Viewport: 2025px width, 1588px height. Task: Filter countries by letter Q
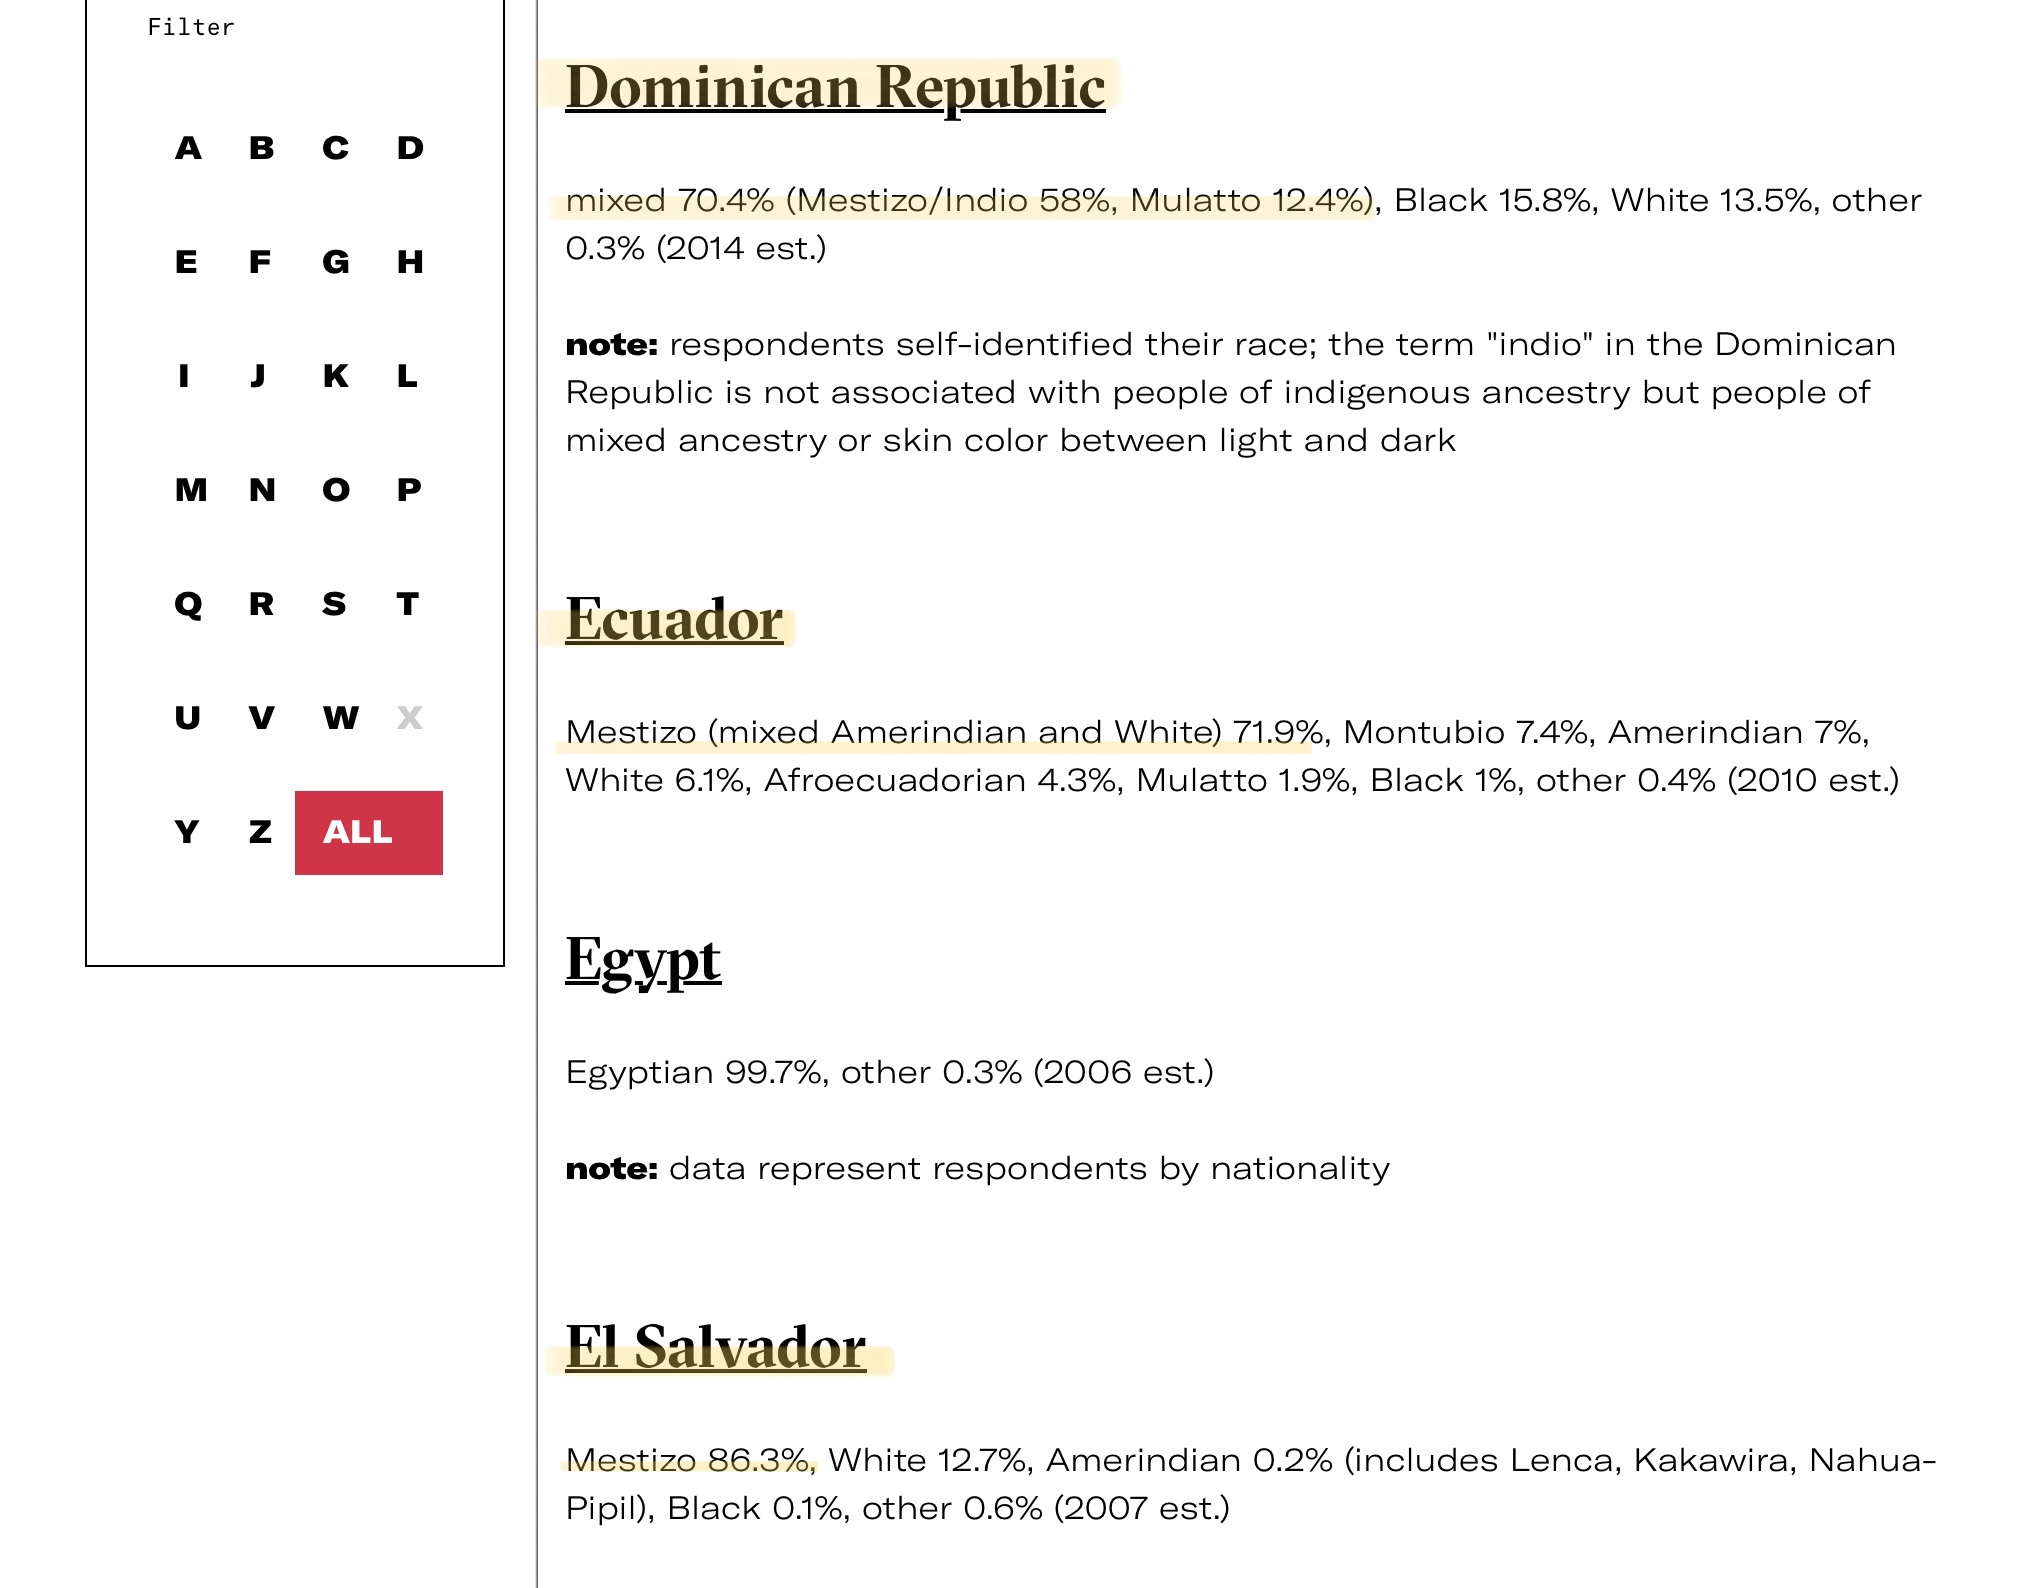pos(188,605)
